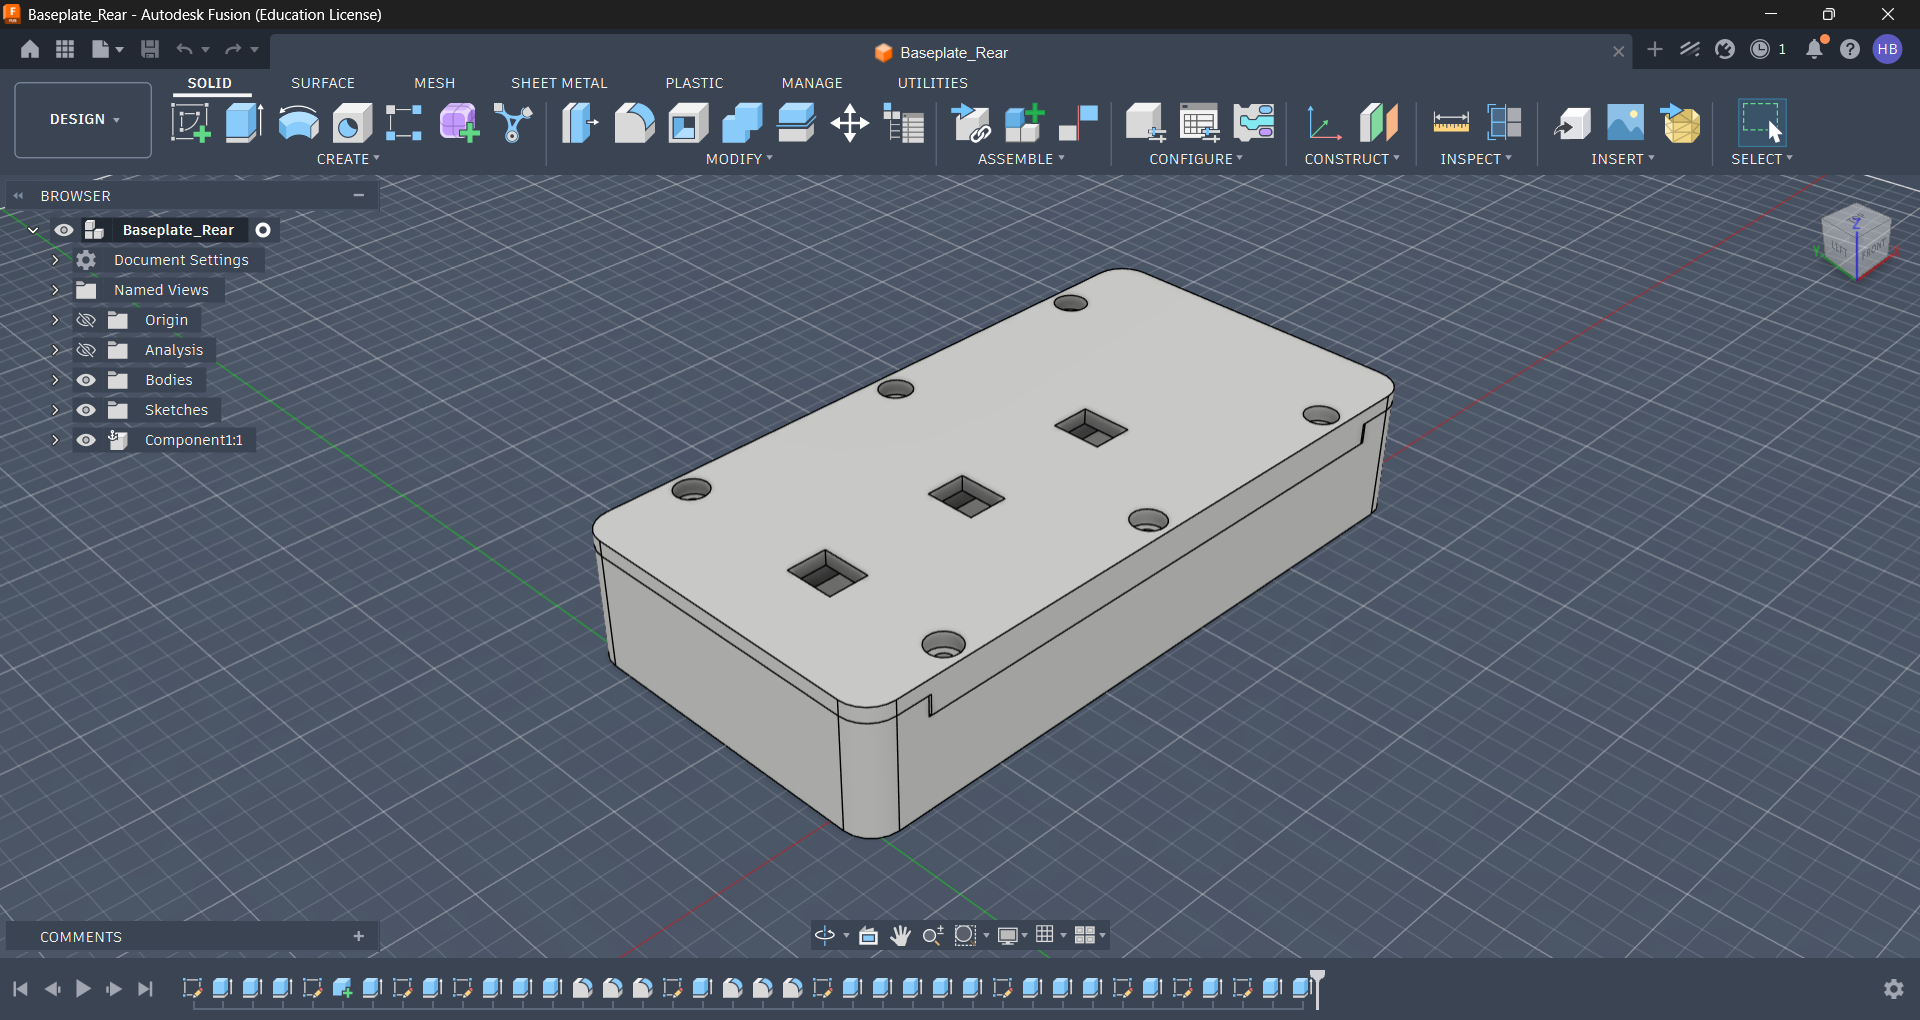
Task: Select the Hole tool
Action: pyautogui.click(x=352, y=123)
